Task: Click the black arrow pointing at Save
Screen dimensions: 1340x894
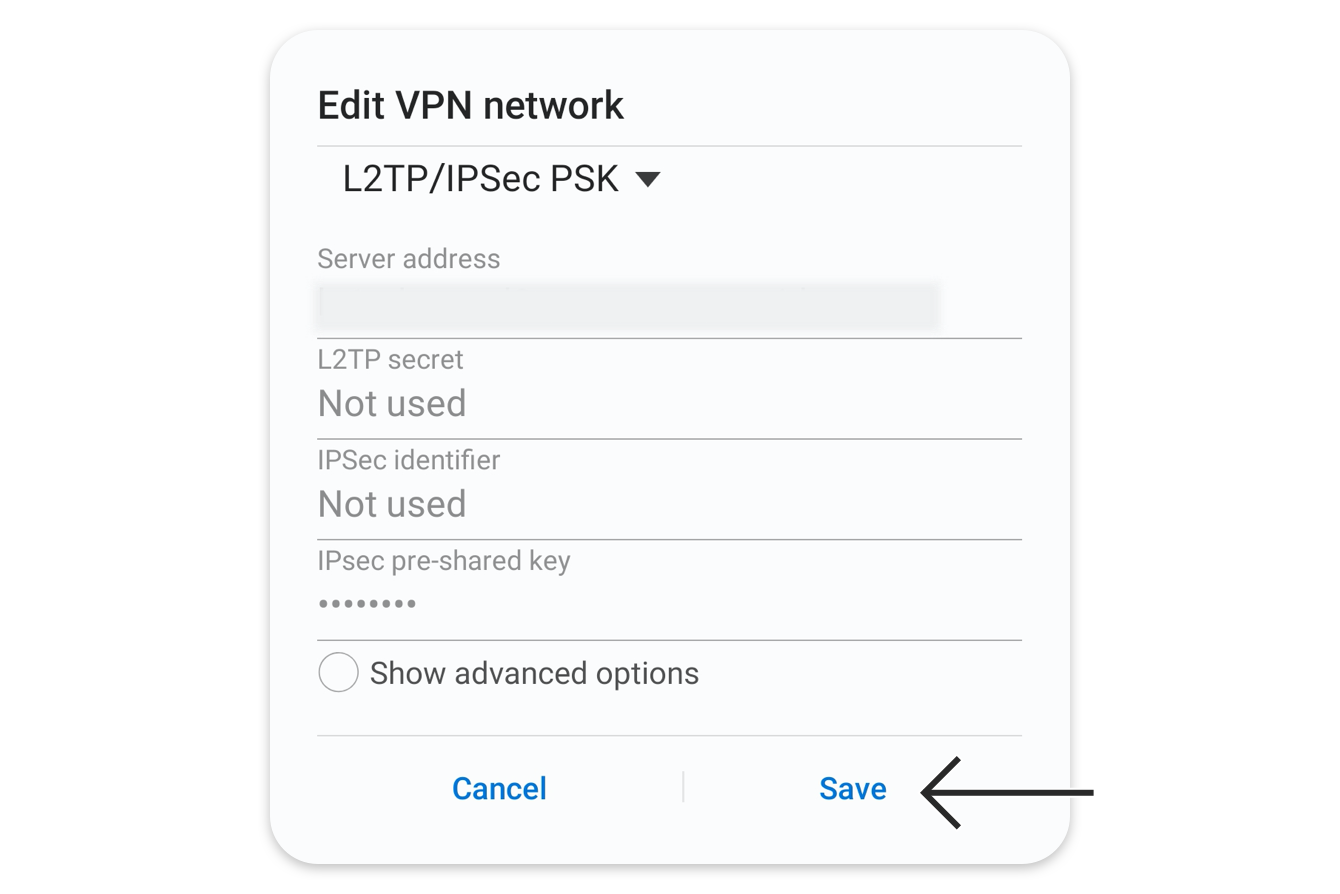Action: [x=1007, y=793]
